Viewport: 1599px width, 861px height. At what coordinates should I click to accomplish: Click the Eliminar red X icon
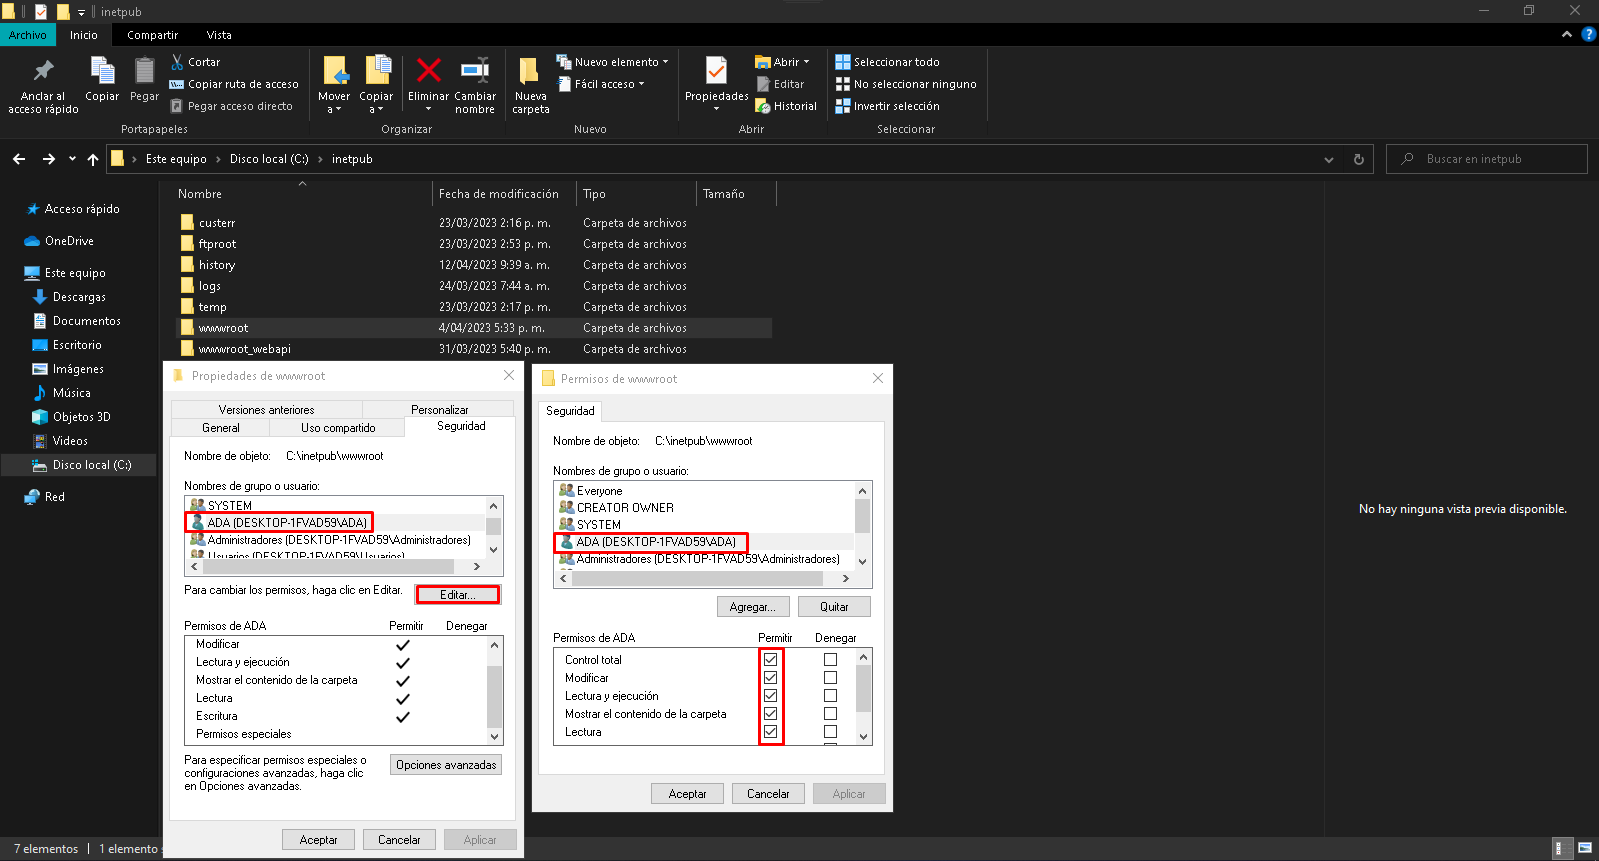[428, 71]
